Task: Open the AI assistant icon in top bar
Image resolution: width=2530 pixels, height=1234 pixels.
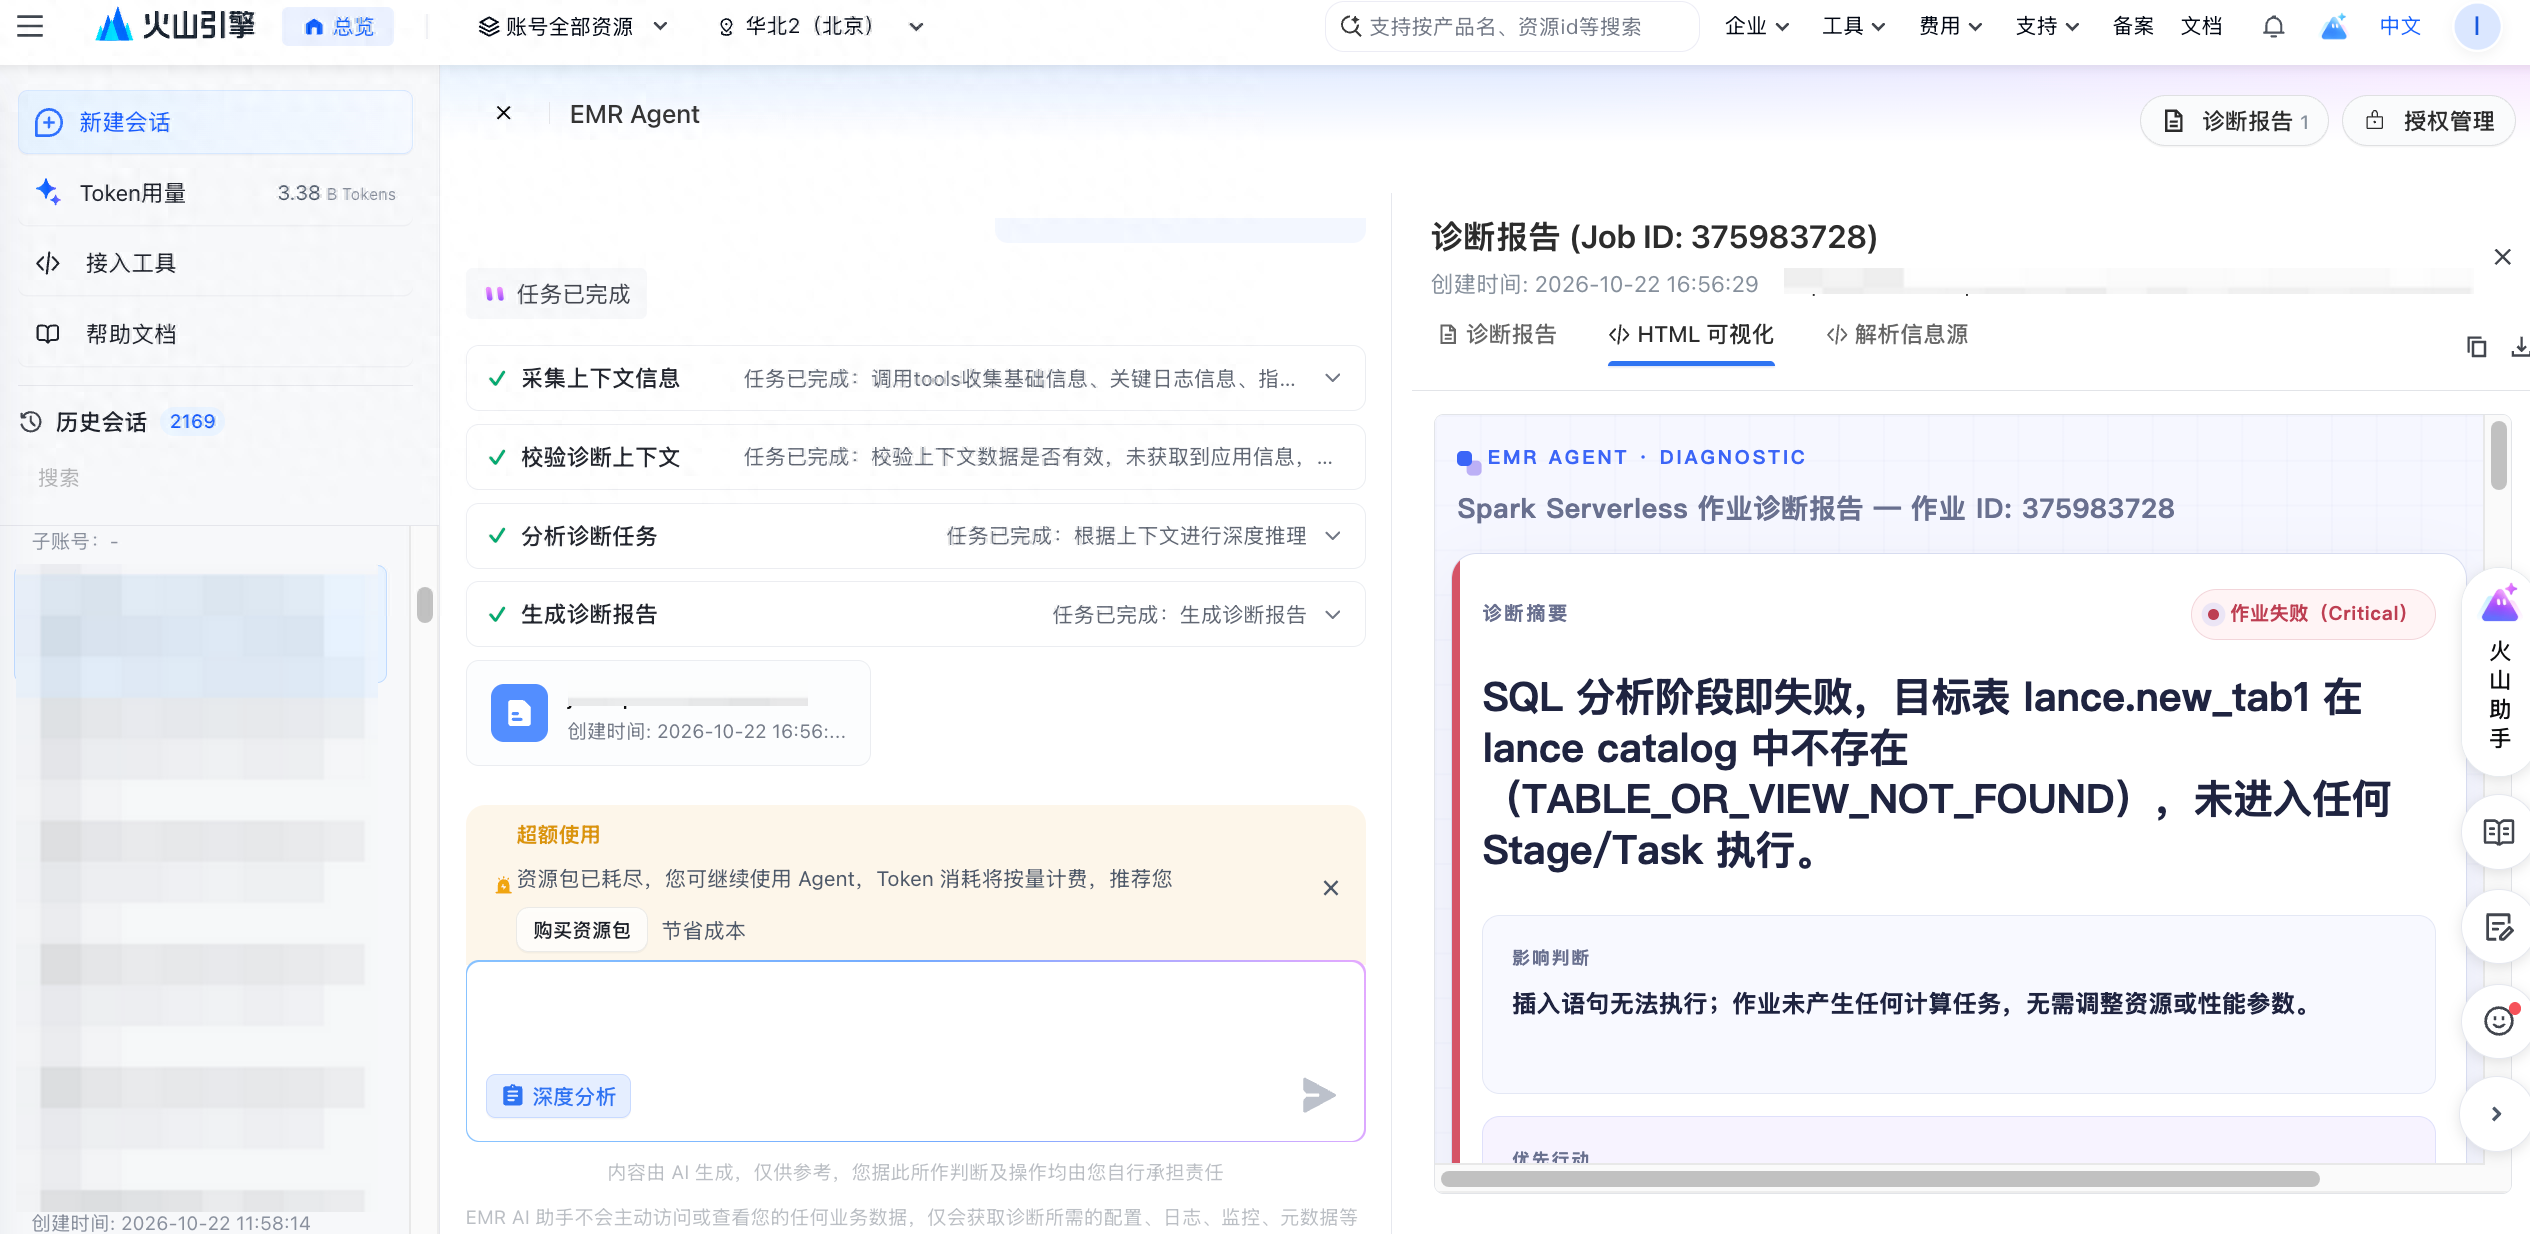Action: tap(2333, 26)
